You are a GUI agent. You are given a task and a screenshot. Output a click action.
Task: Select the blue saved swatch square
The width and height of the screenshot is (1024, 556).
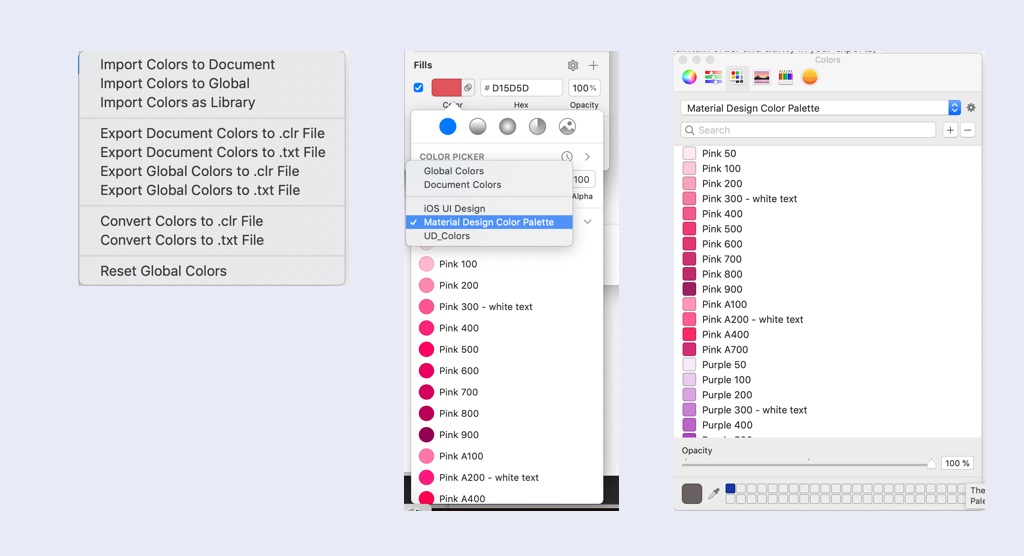(731, 488)
